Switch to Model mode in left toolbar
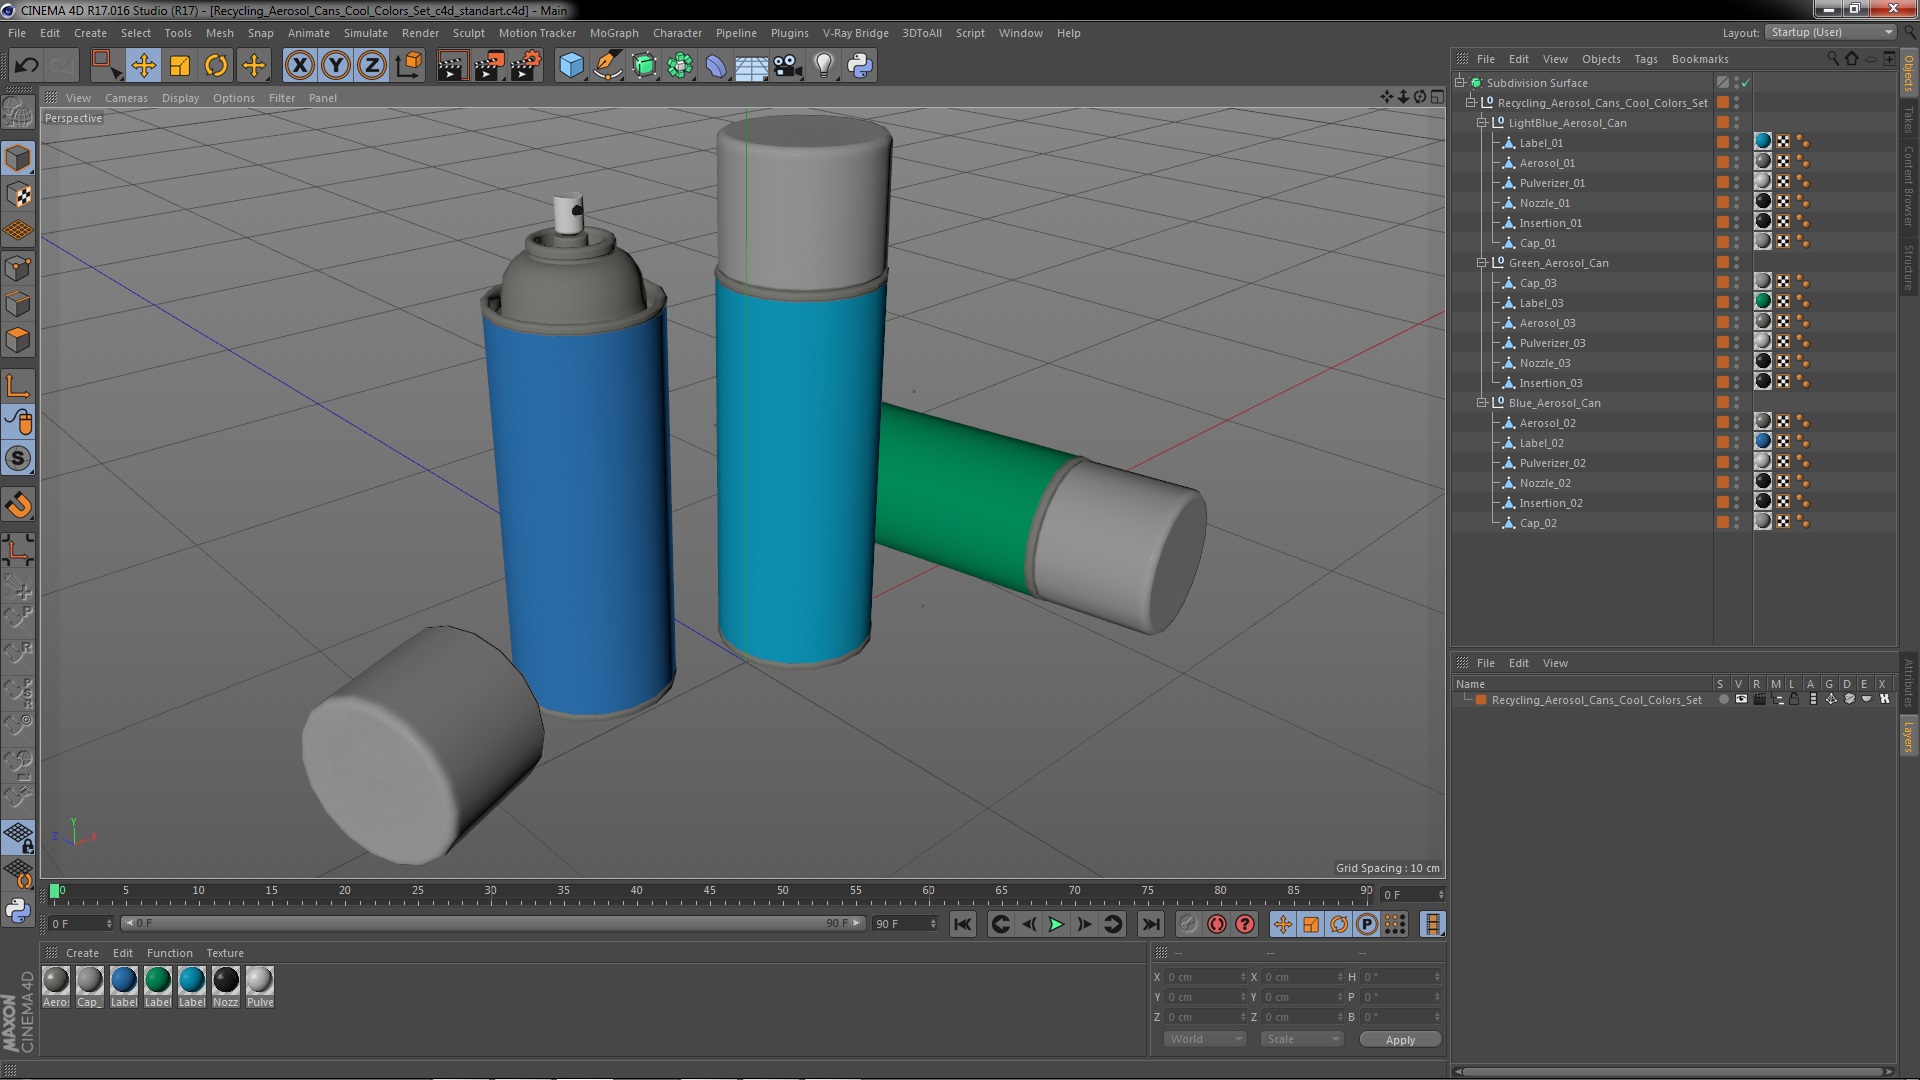The image size is (1920, 1080). [18, 159]
